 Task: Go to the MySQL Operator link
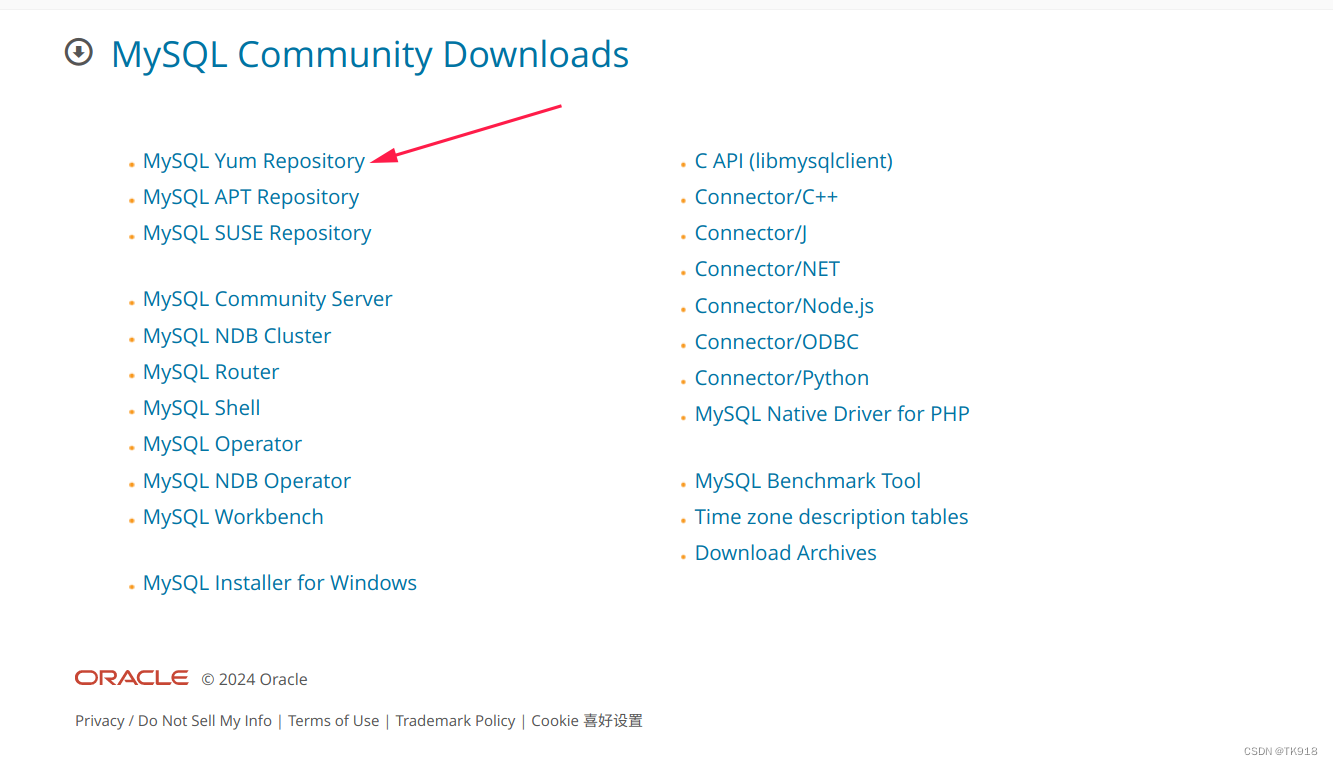pyautogui.click(x=222, y=444)
